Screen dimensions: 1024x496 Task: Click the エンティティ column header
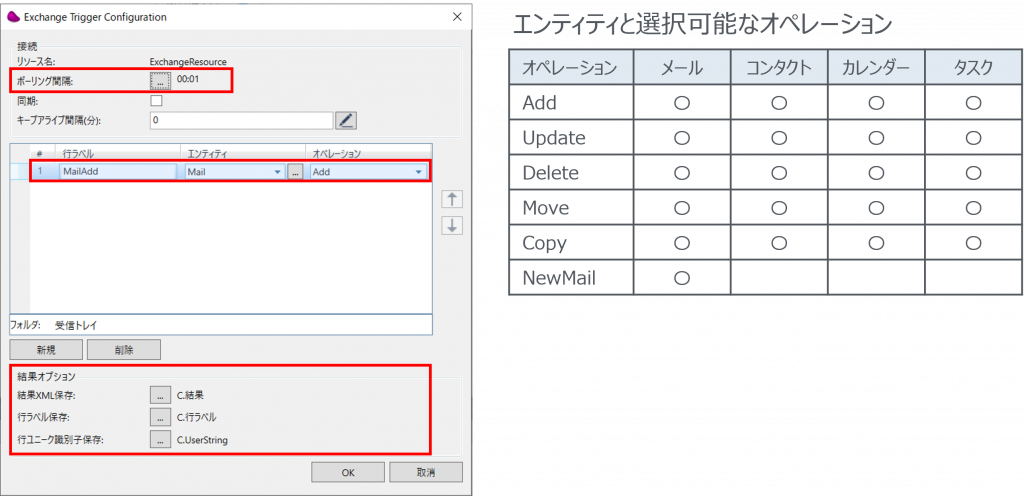[x=243, y=153]
